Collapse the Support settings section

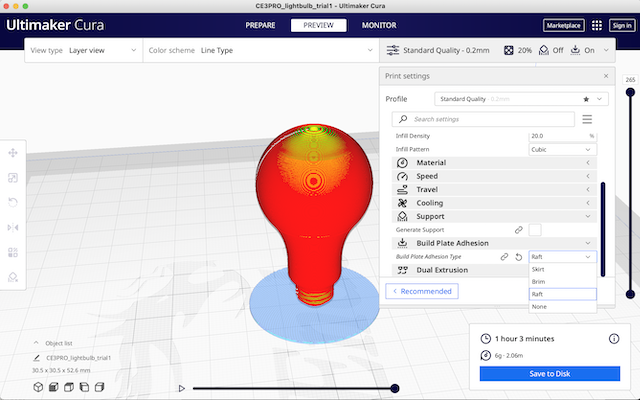(494, 216)
